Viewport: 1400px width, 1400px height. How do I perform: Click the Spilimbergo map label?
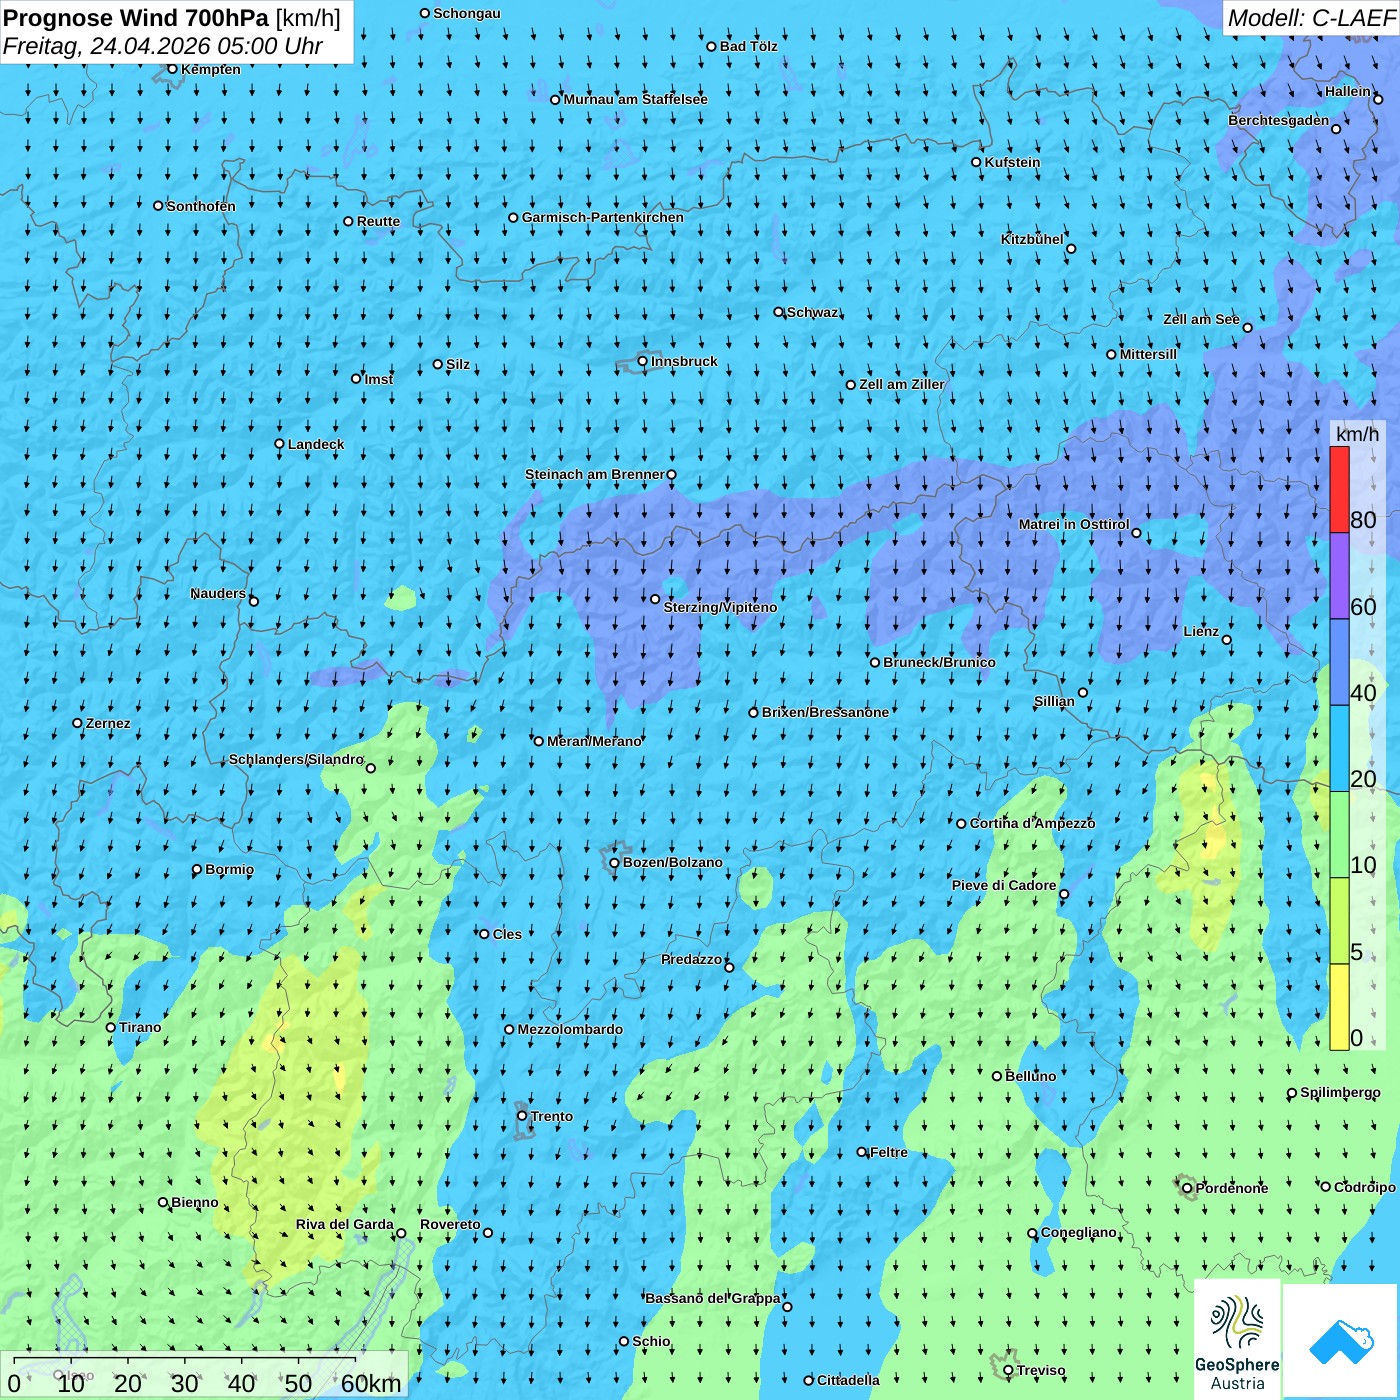[1340, 1092]
